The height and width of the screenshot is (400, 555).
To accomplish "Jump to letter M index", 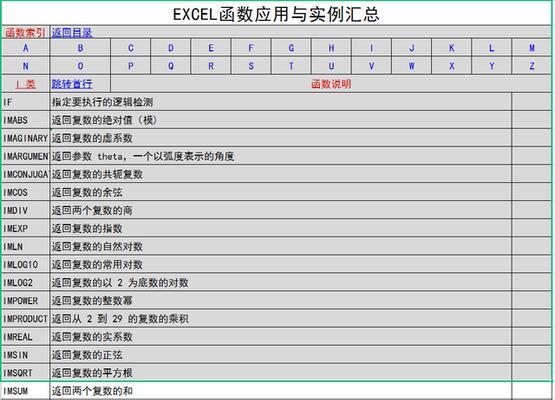I will 532,48.
